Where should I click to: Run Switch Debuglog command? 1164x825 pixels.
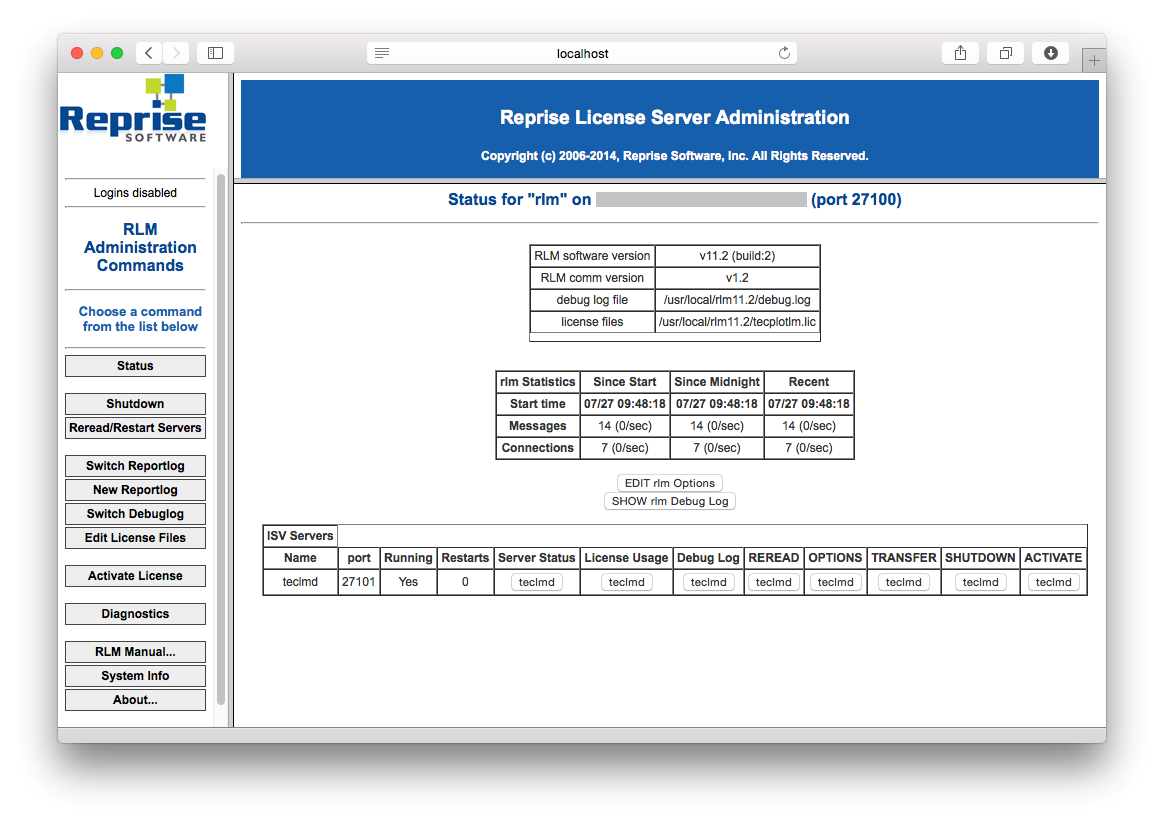[135, 514]
